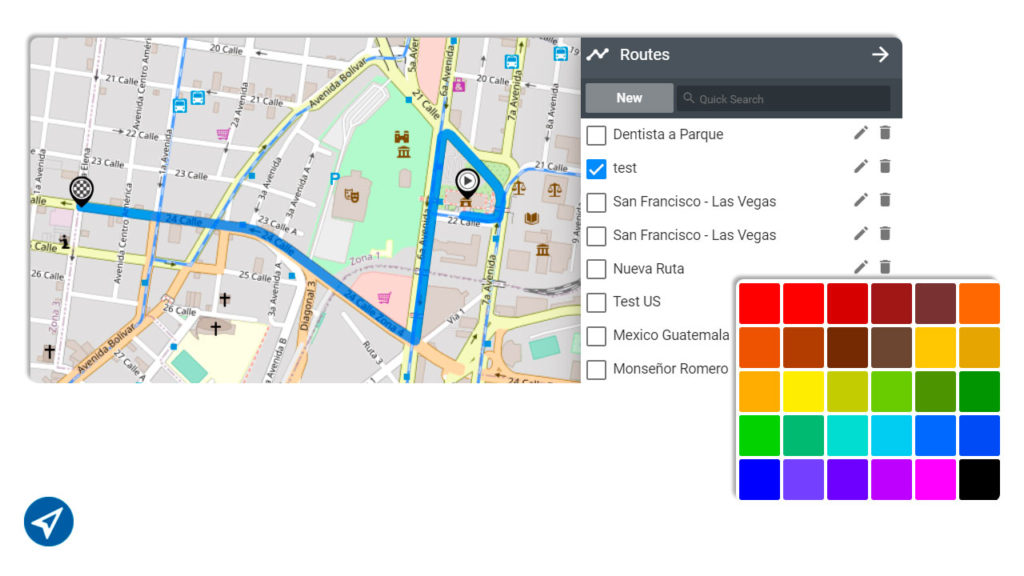
Task: Edit the Nueva Ruta route
Action: tap(861, 266)
